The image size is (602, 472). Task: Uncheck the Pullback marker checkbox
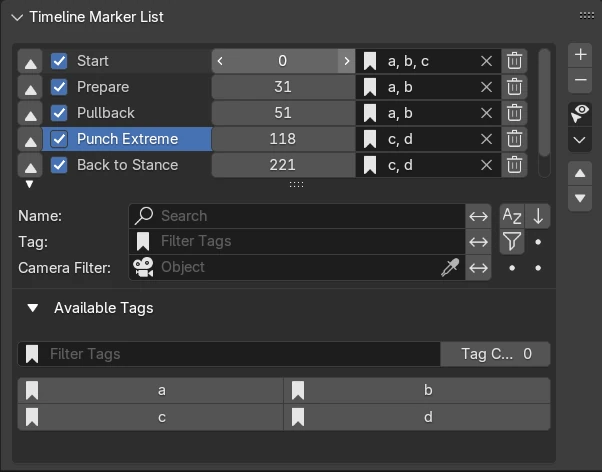pos(59,113)
